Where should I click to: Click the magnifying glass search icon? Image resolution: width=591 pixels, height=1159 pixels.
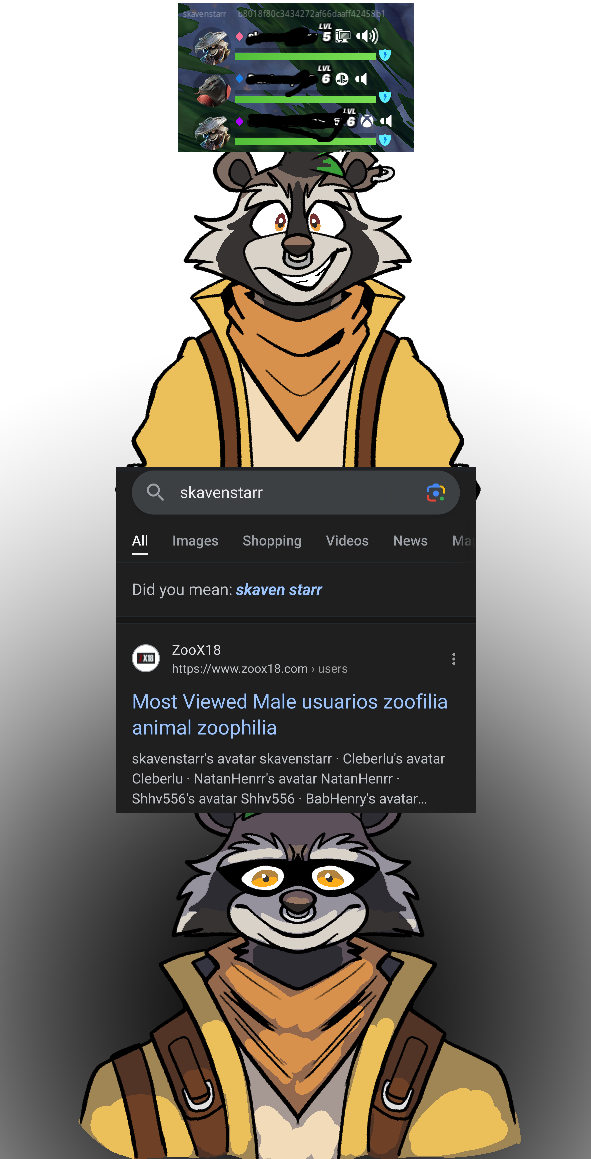point(155,492)
